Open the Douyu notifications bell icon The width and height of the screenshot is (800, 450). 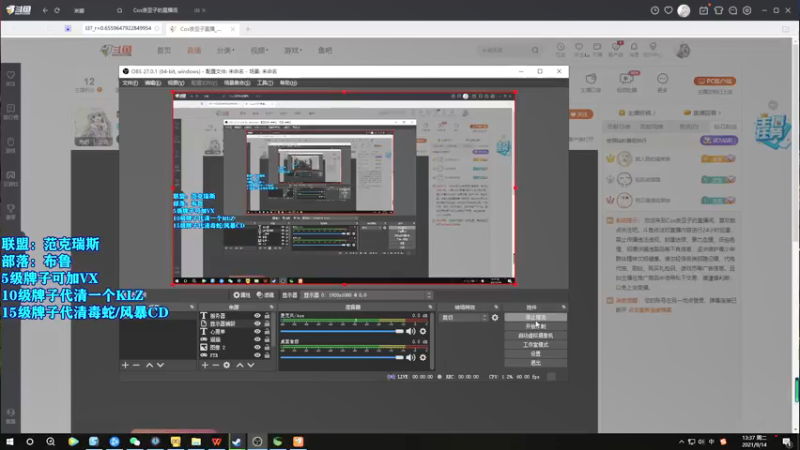point(634,47)
